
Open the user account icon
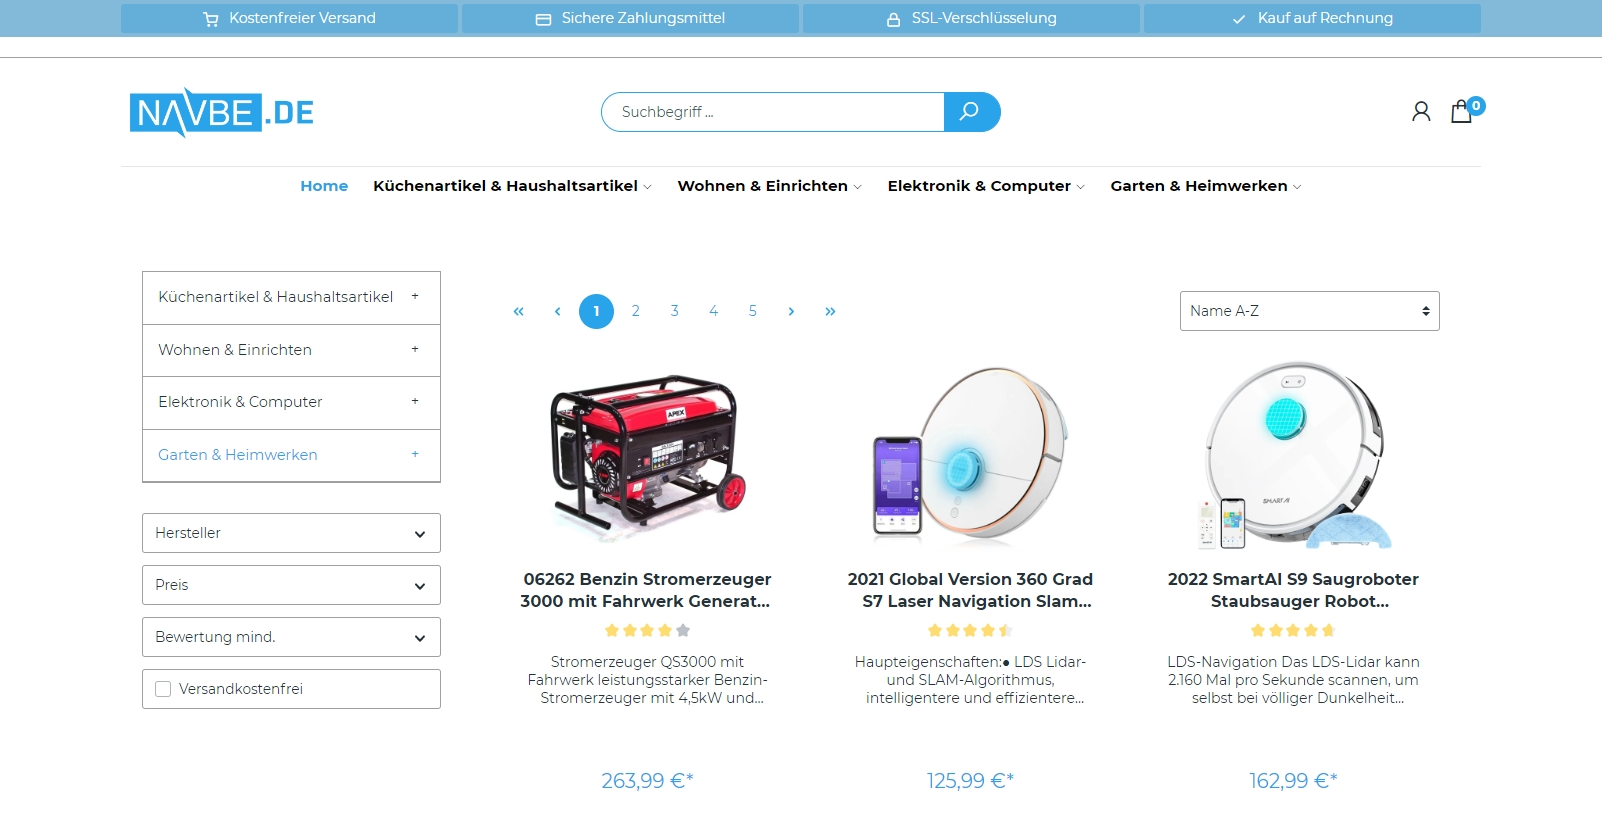coord(1421,111)
